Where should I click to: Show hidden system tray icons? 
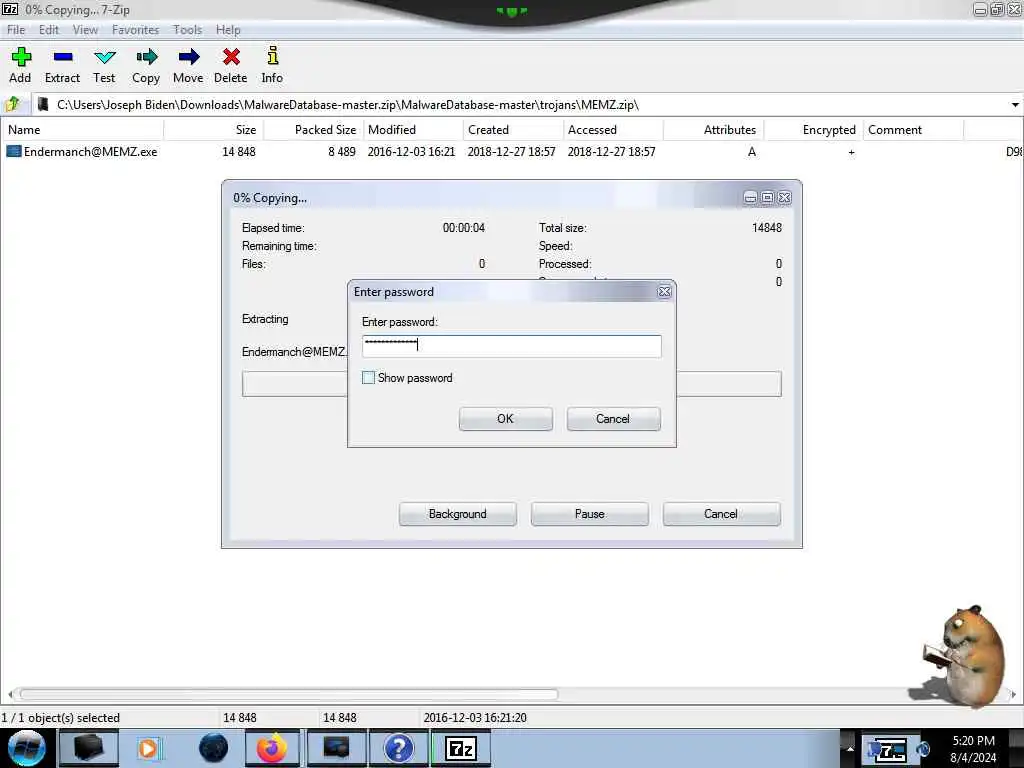coord(850,748)
